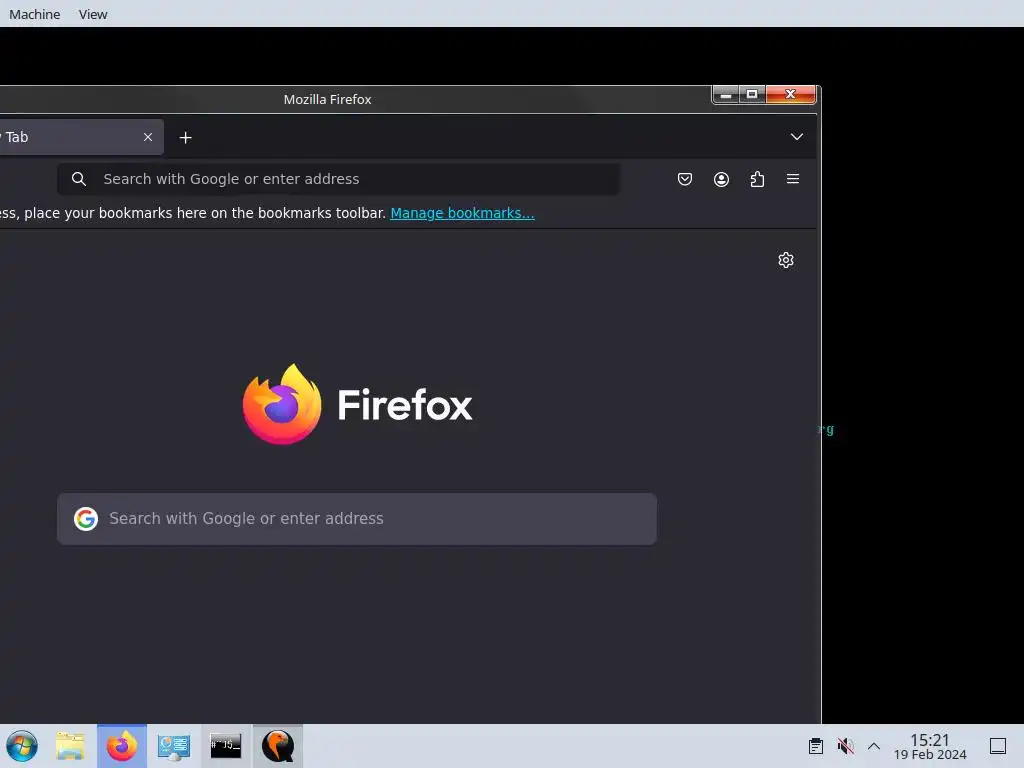Click the Google logo in page search box
This screenshot has height=768, width=1024.
[86, 519]
